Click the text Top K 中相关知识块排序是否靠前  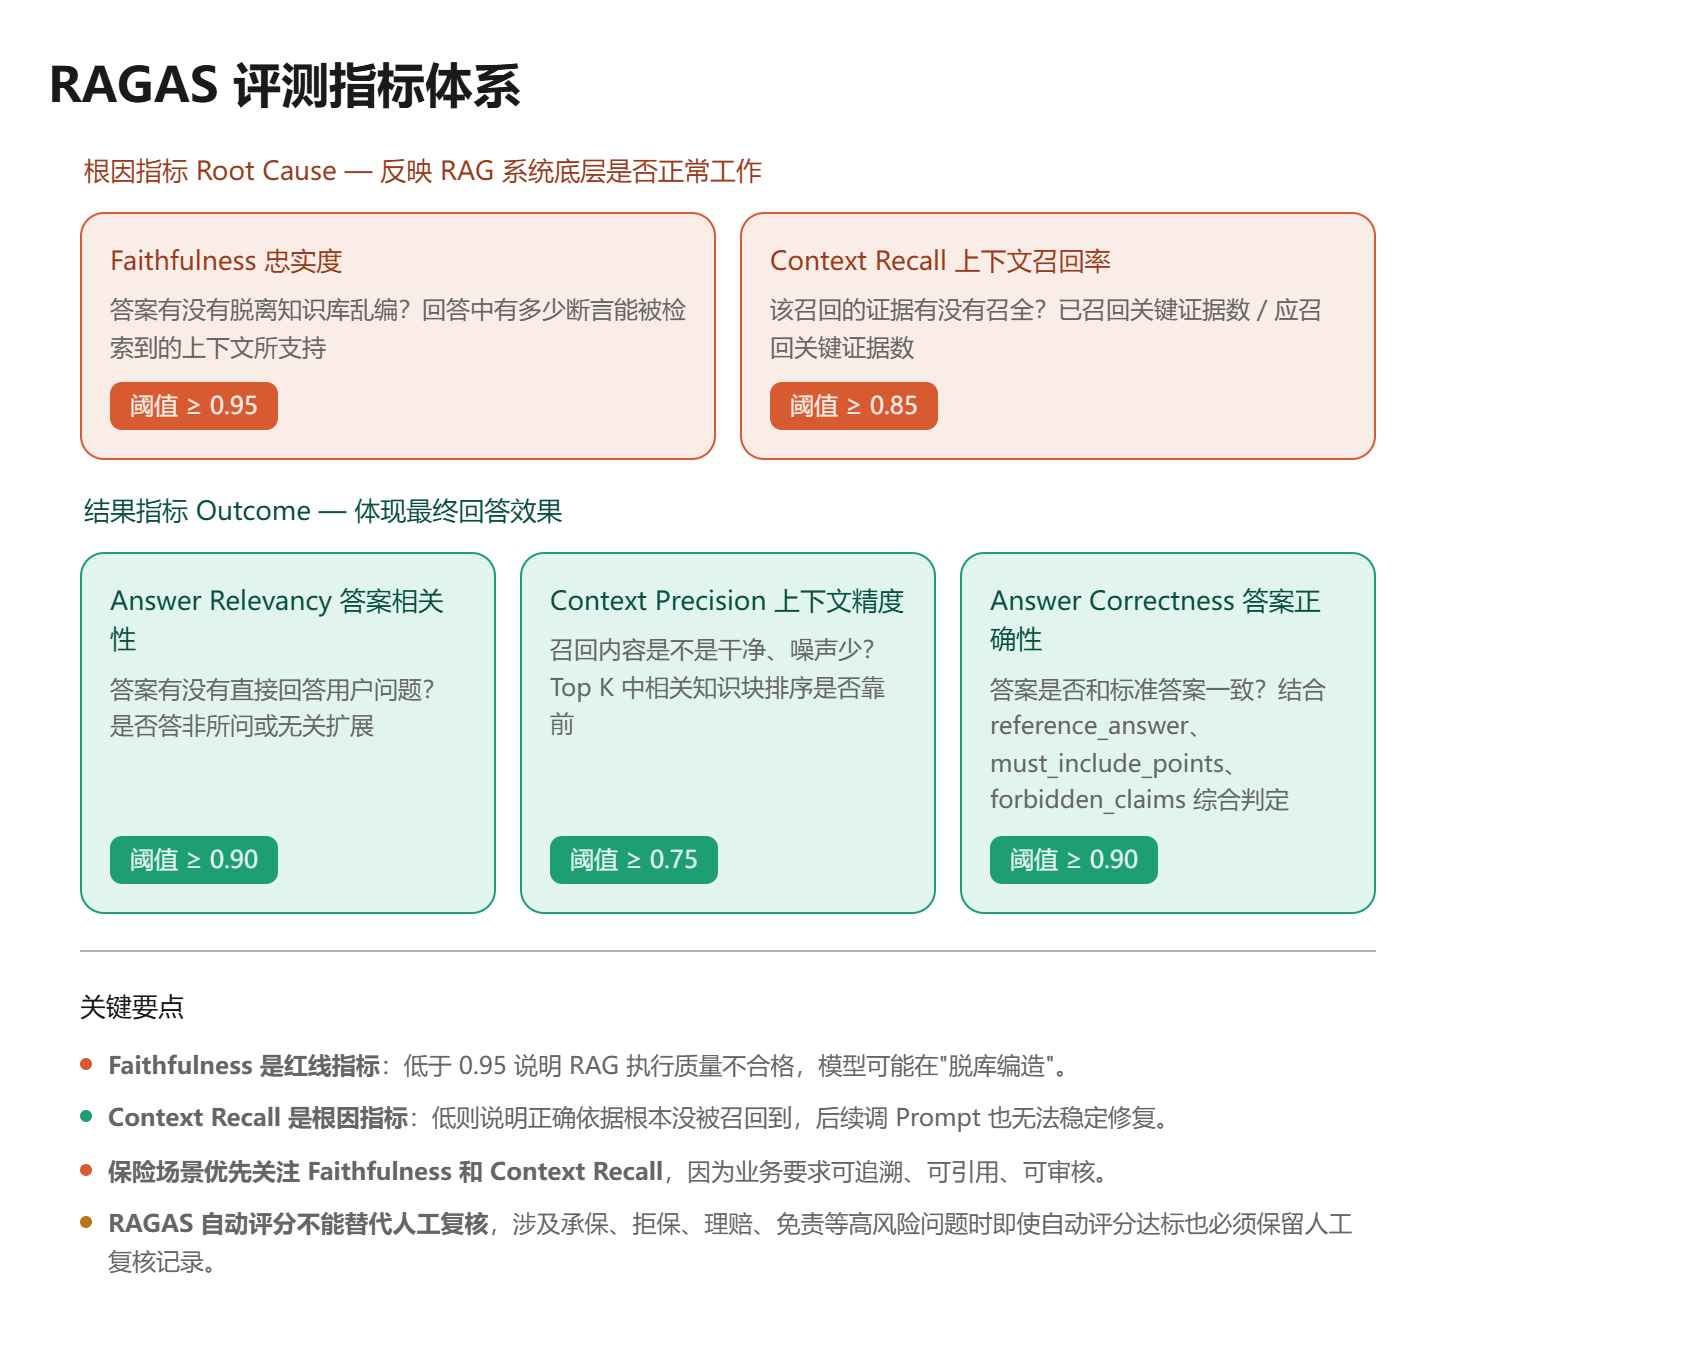pos(718,706)
